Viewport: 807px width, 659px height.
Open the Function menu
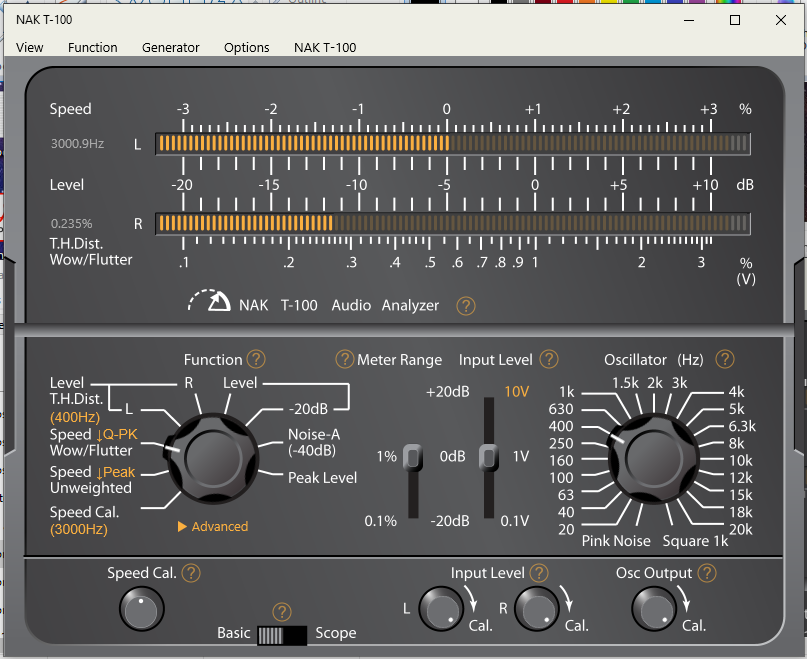93,47
